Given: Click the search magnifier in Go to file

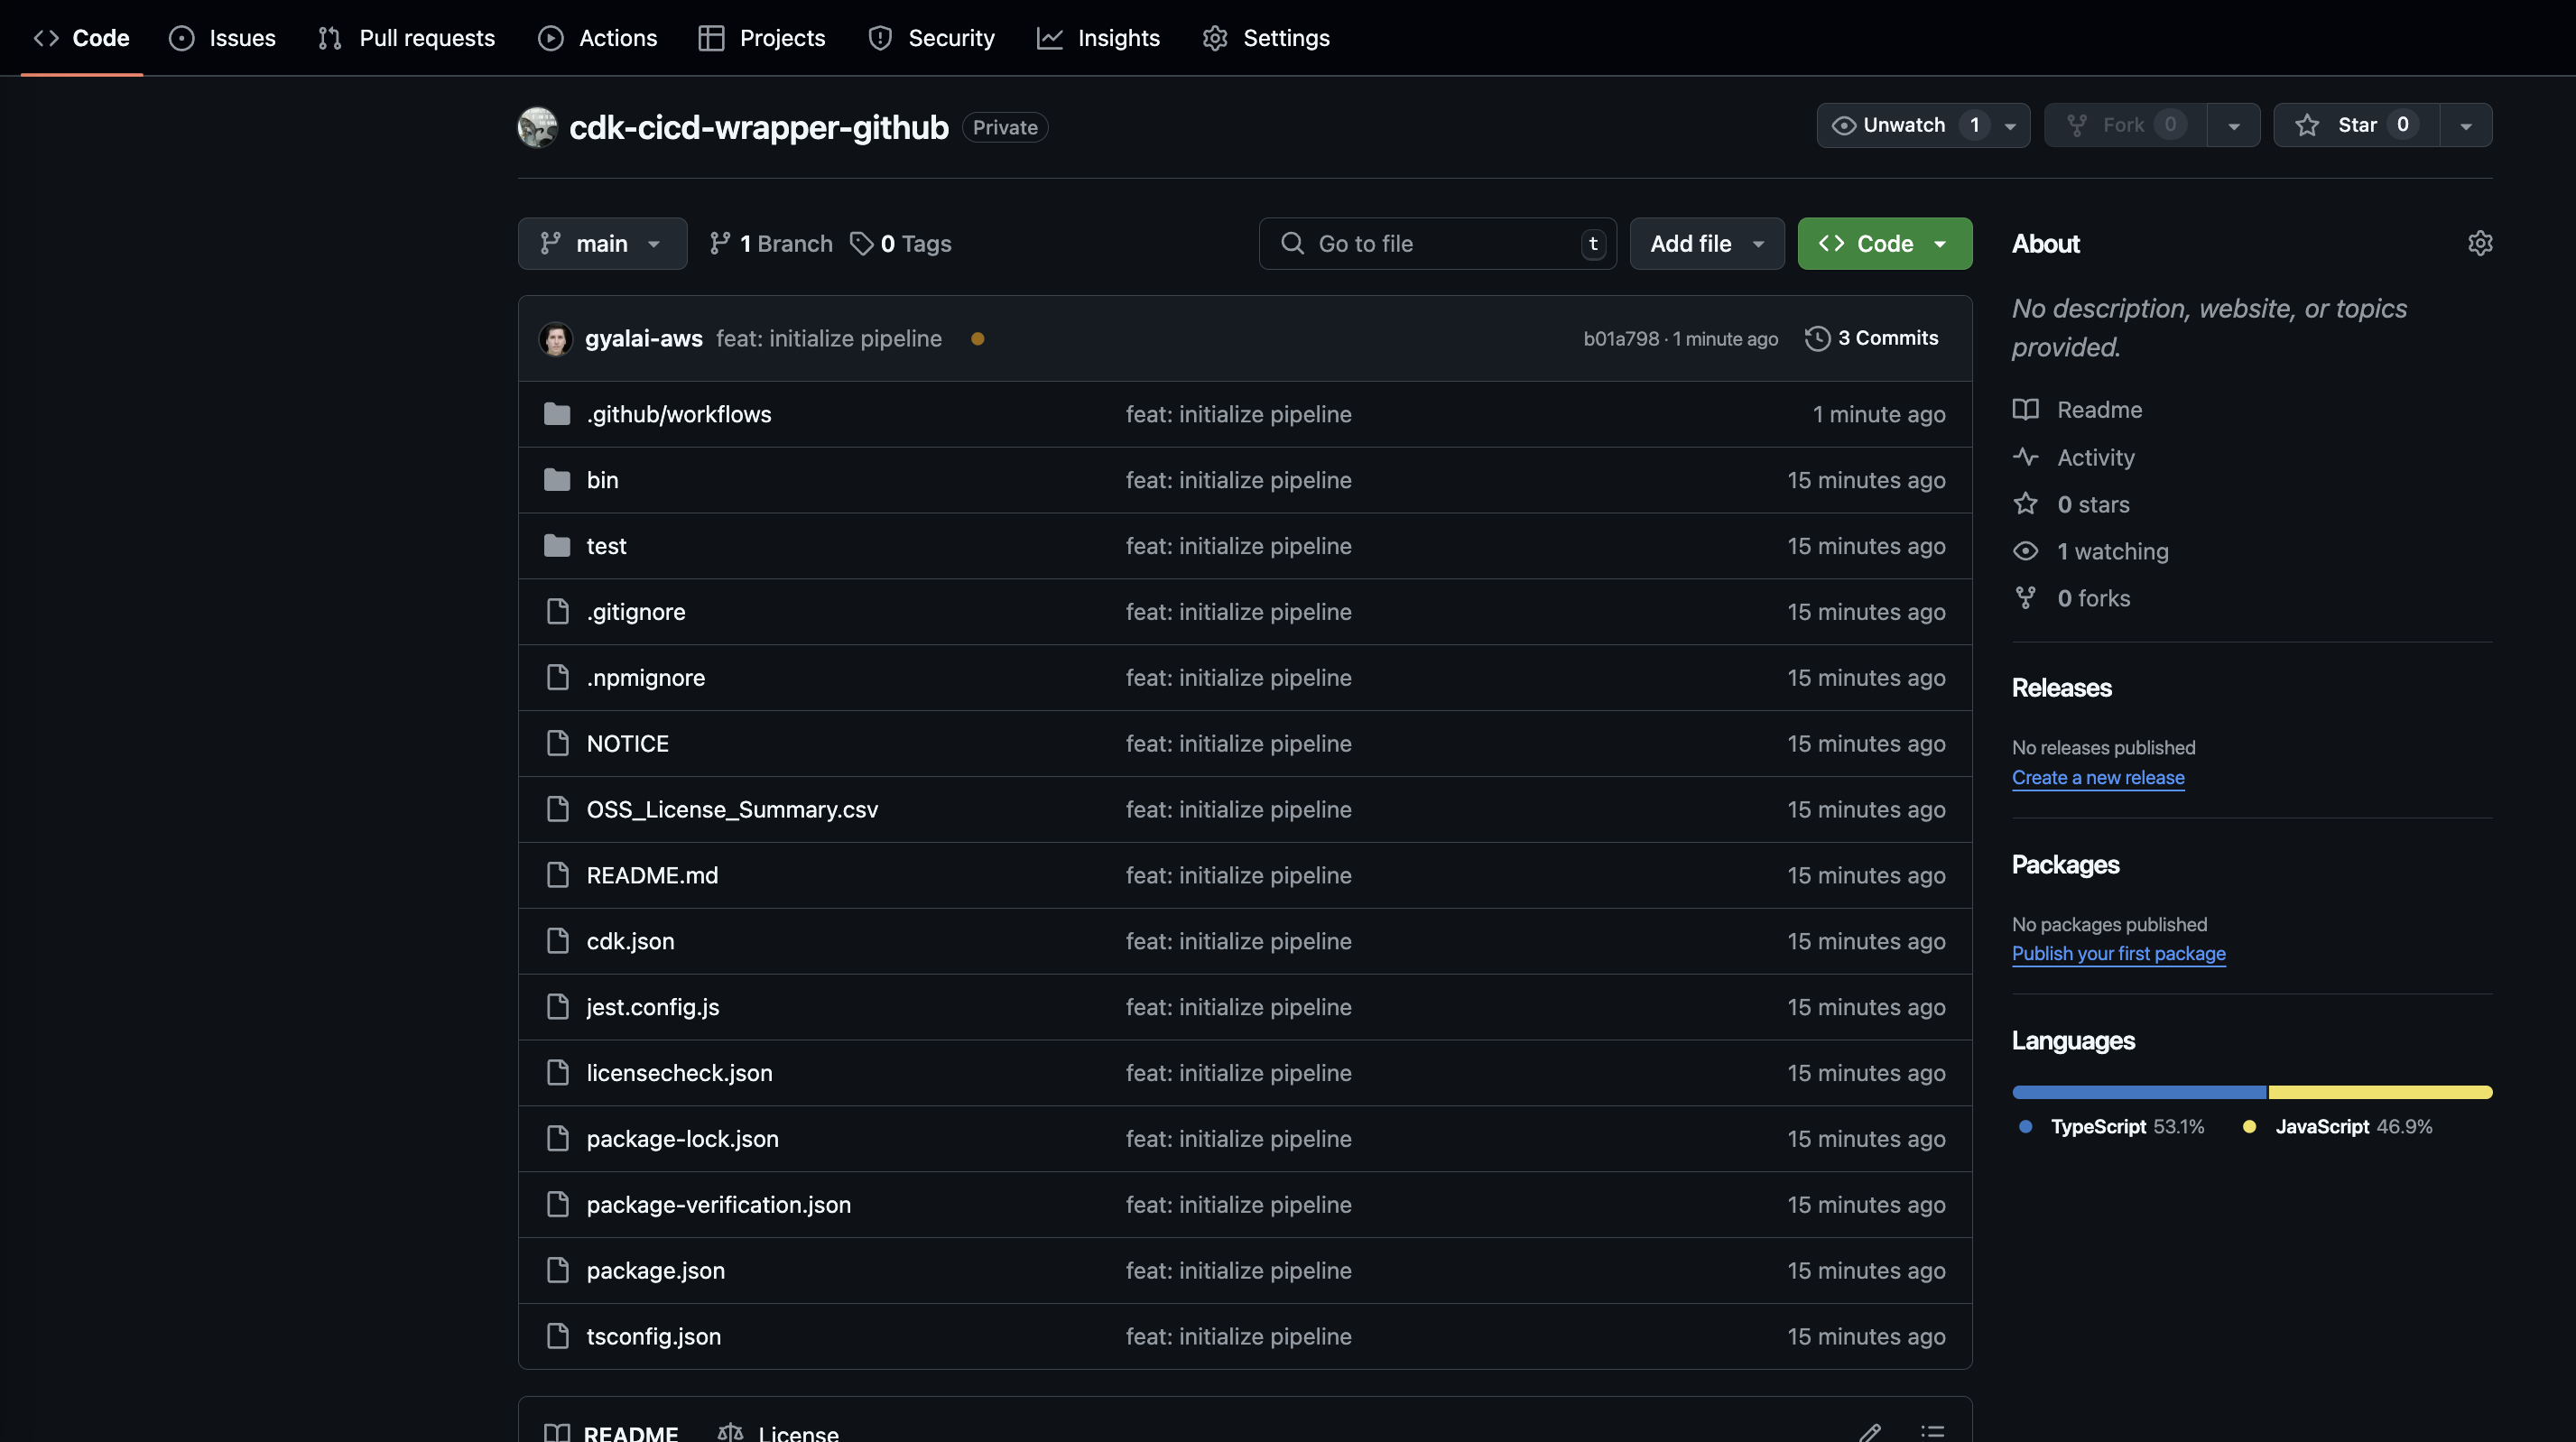Looking at the screenshot, I should coord(1292,243).
